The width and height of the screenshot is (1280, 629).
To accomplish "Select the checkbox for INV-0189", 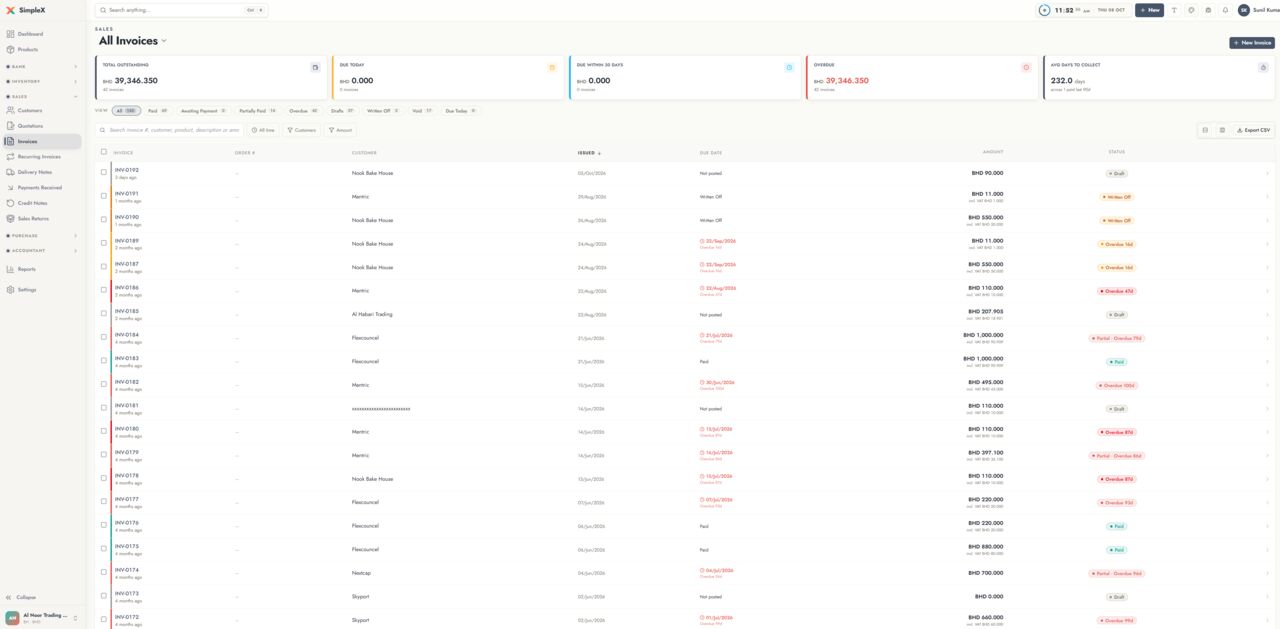I will click(103, 243).
